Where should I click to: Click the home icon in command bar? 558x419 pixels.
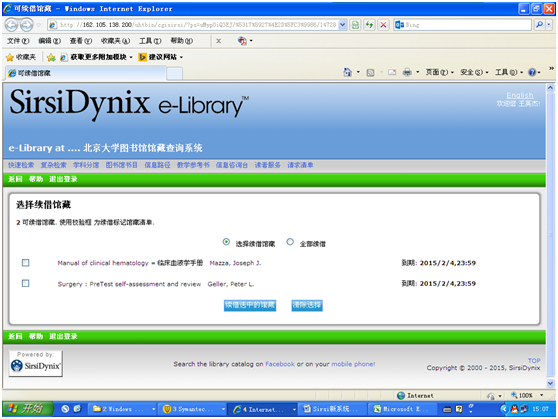347,72
